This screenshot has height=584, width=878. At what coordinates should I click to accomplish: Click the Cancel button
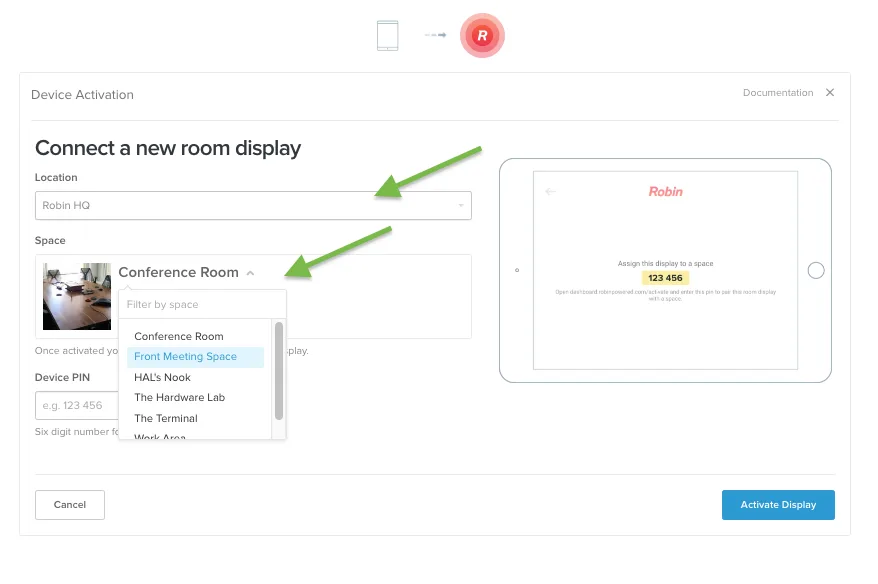pos(69,504)
